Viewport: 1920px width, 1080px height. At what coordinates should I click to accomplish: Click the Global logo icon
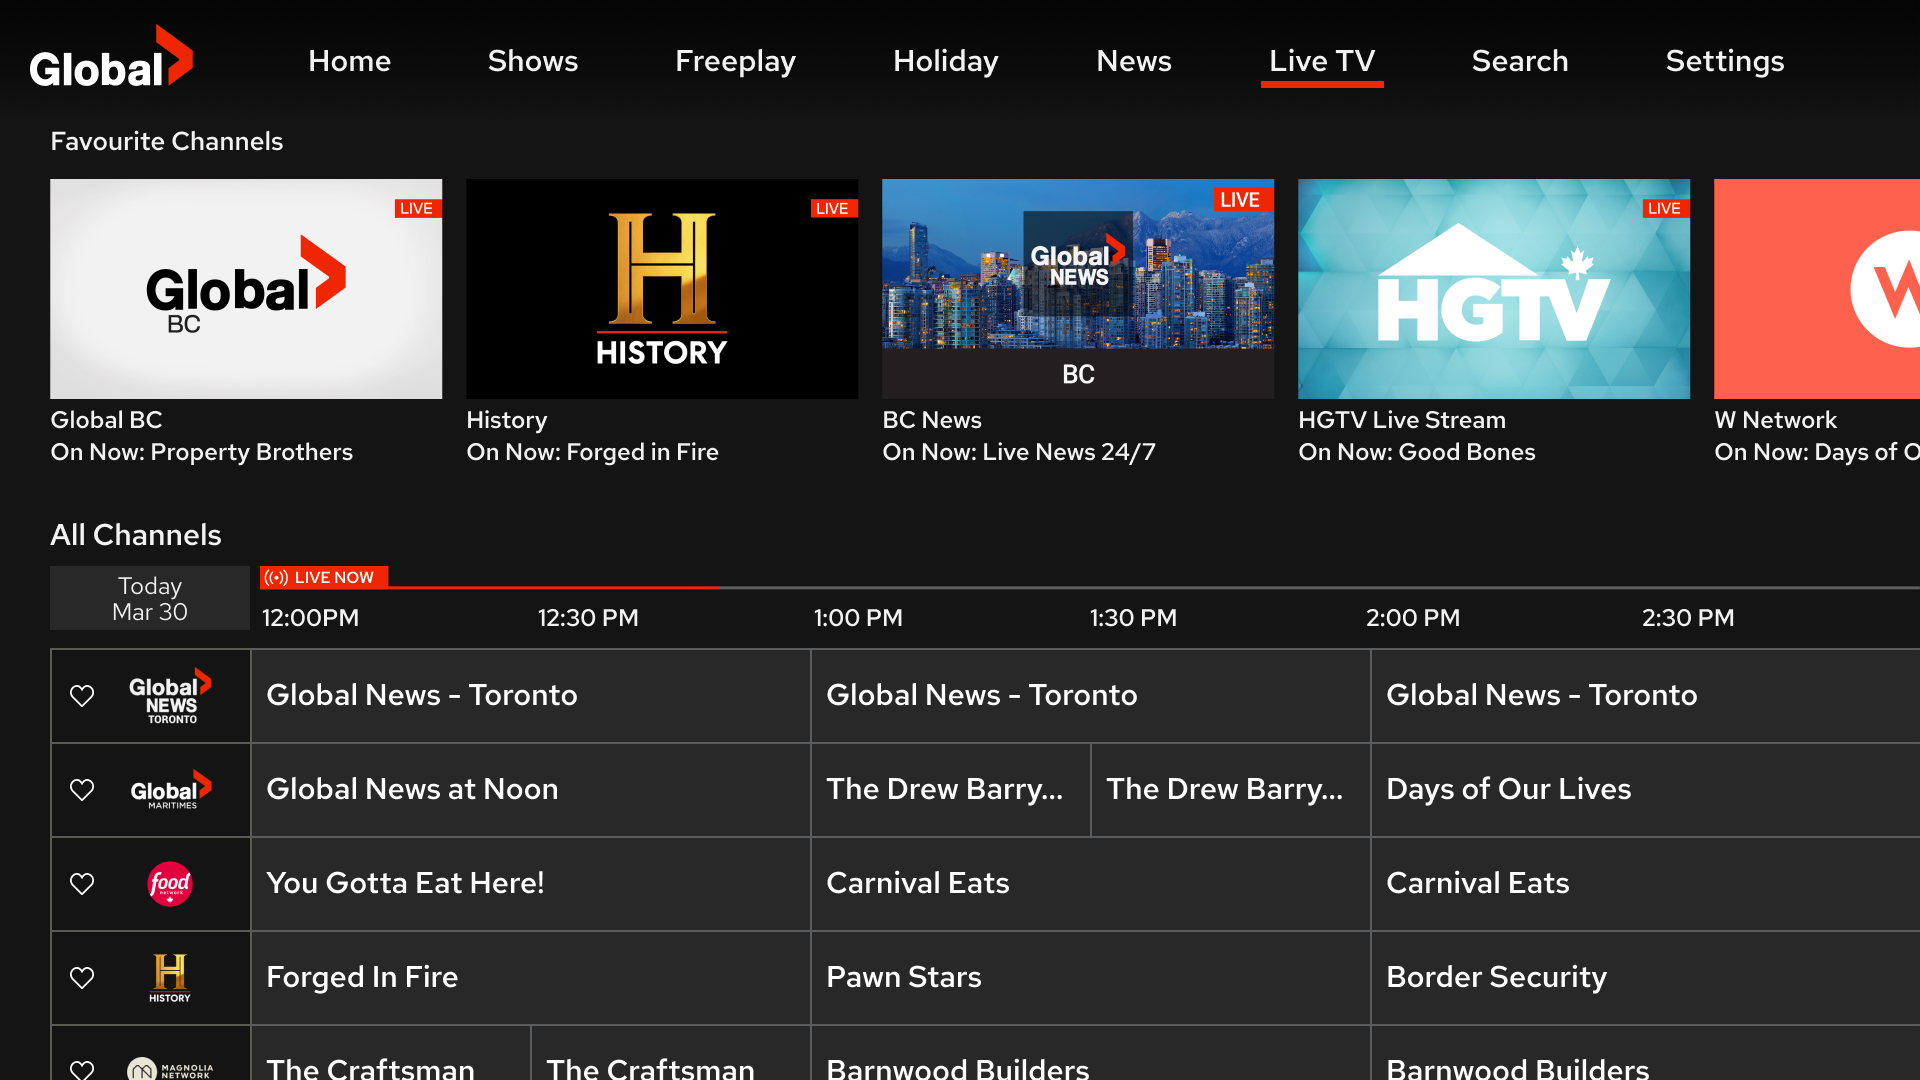click(110, 56)
